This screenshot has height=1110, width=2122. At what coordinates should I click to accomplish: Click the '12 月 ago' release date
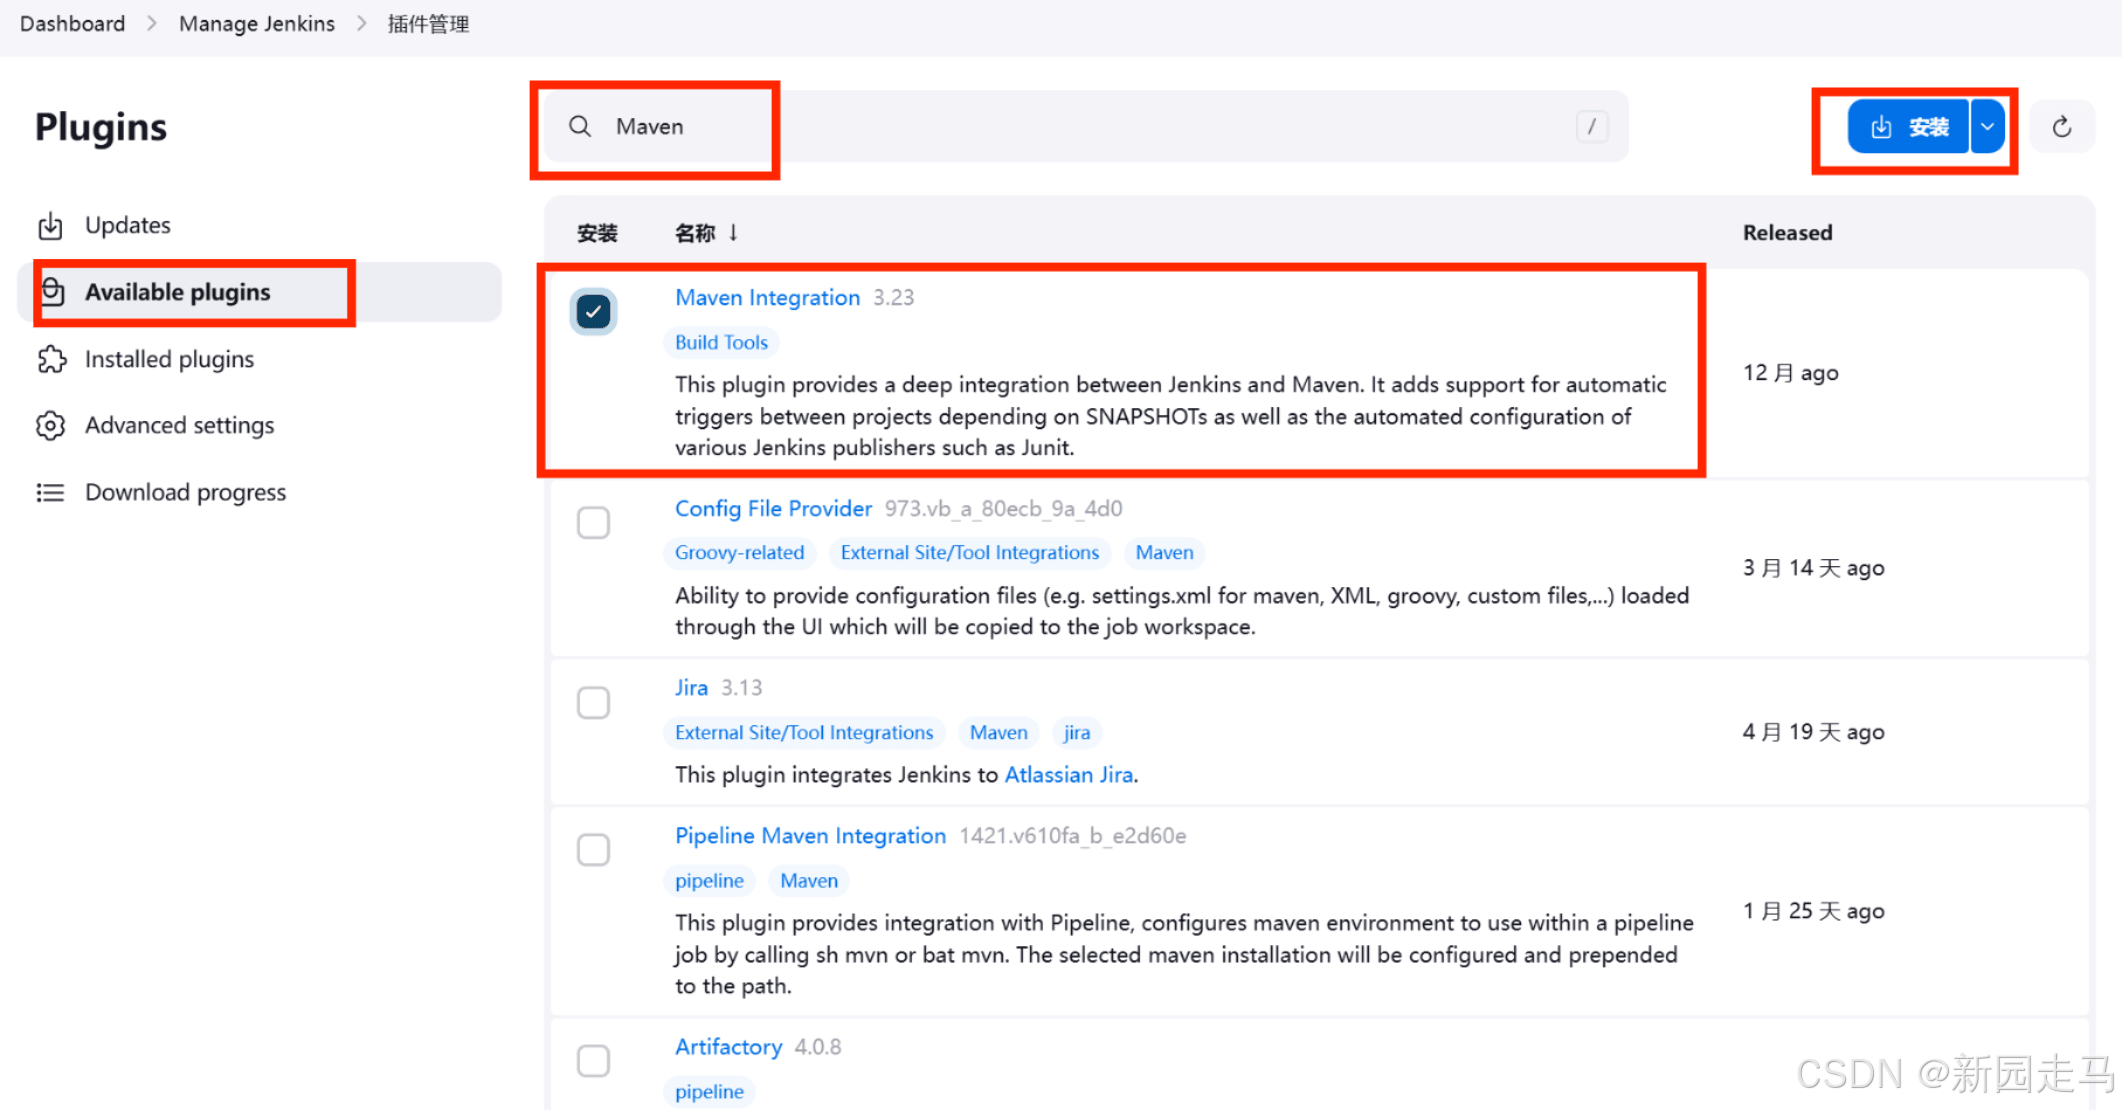click(x=1790, y=373)
